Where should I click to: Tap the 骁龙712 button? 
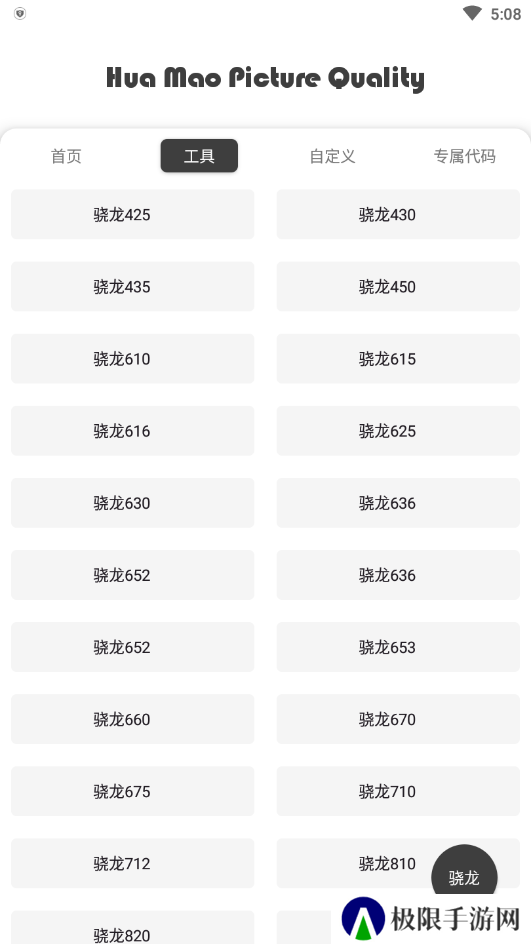132,863
